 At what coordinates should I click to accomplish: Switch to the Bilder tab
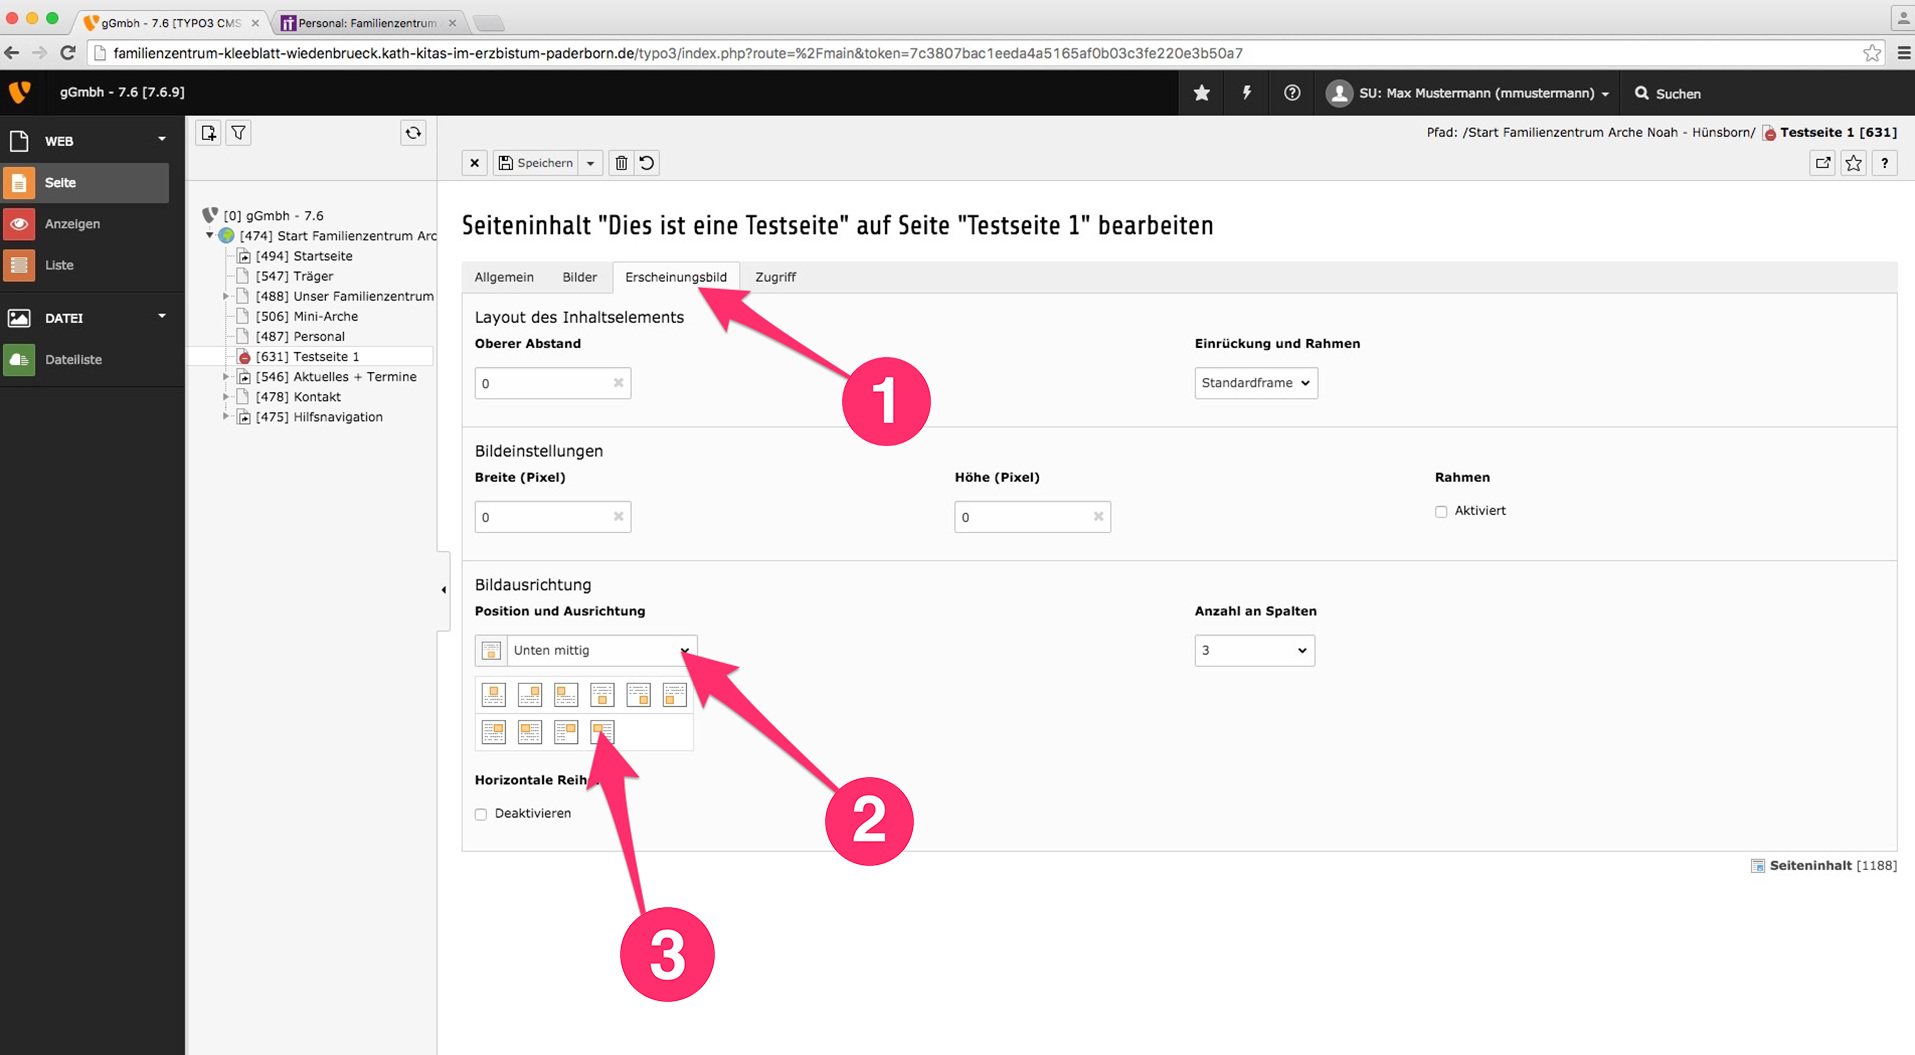point(579,277)
